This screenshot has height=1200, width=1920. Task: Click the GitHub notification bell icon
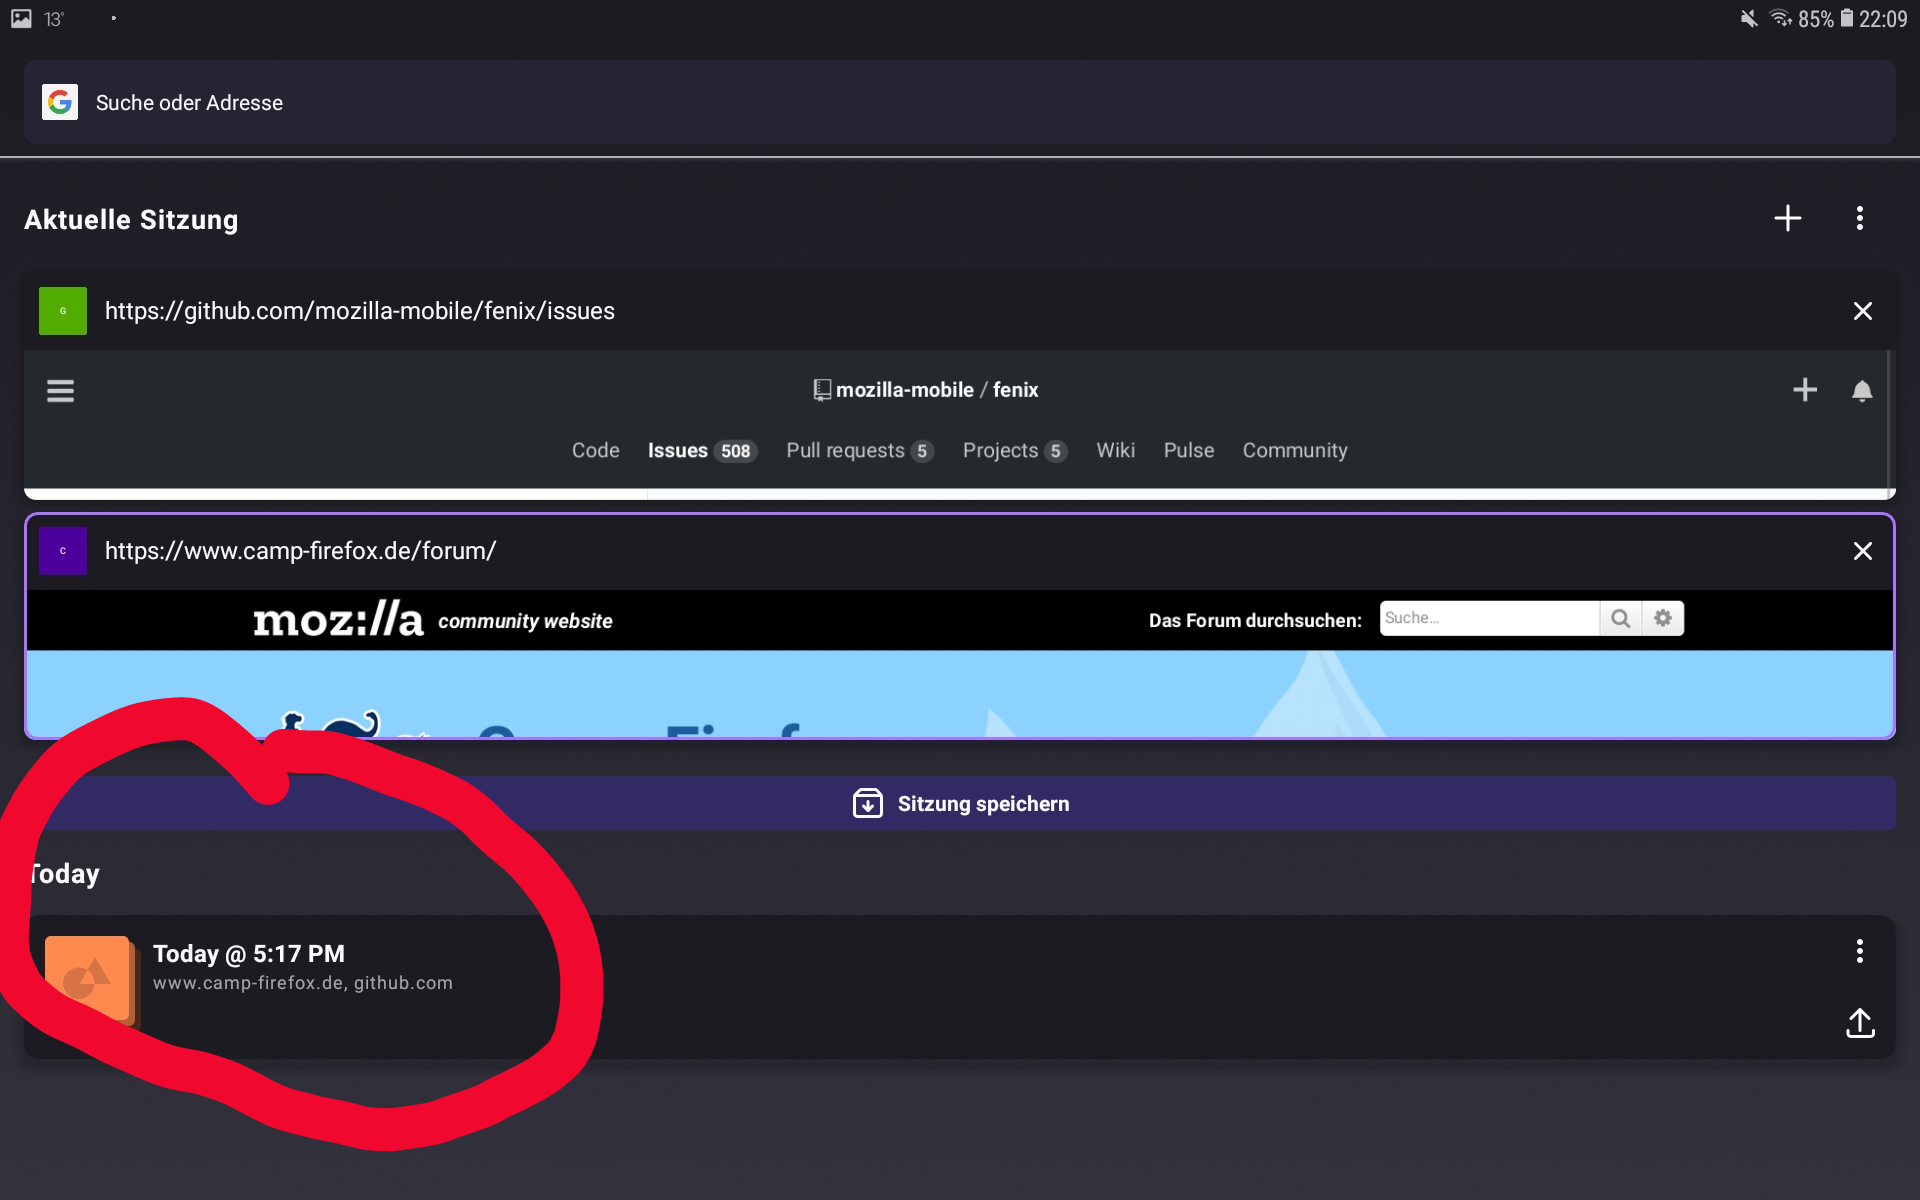pos(1862,390)
